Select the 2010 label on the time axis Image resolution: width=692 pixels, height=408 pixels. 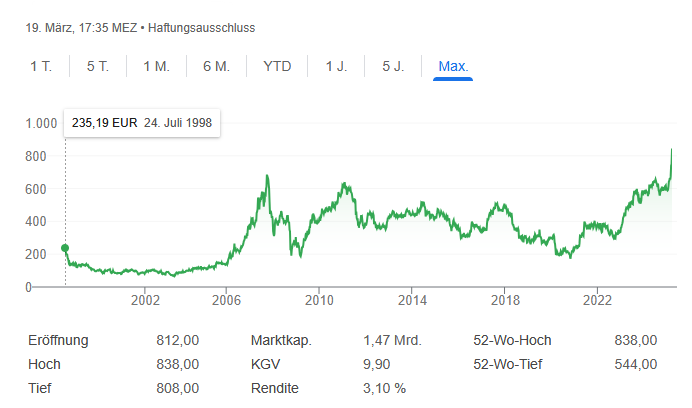(x=319, y=300)
